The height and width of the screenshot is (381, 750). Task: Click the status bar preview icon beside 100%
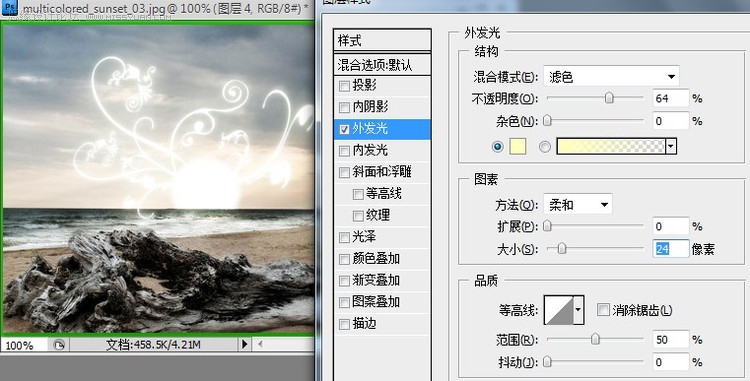(59, 345)
